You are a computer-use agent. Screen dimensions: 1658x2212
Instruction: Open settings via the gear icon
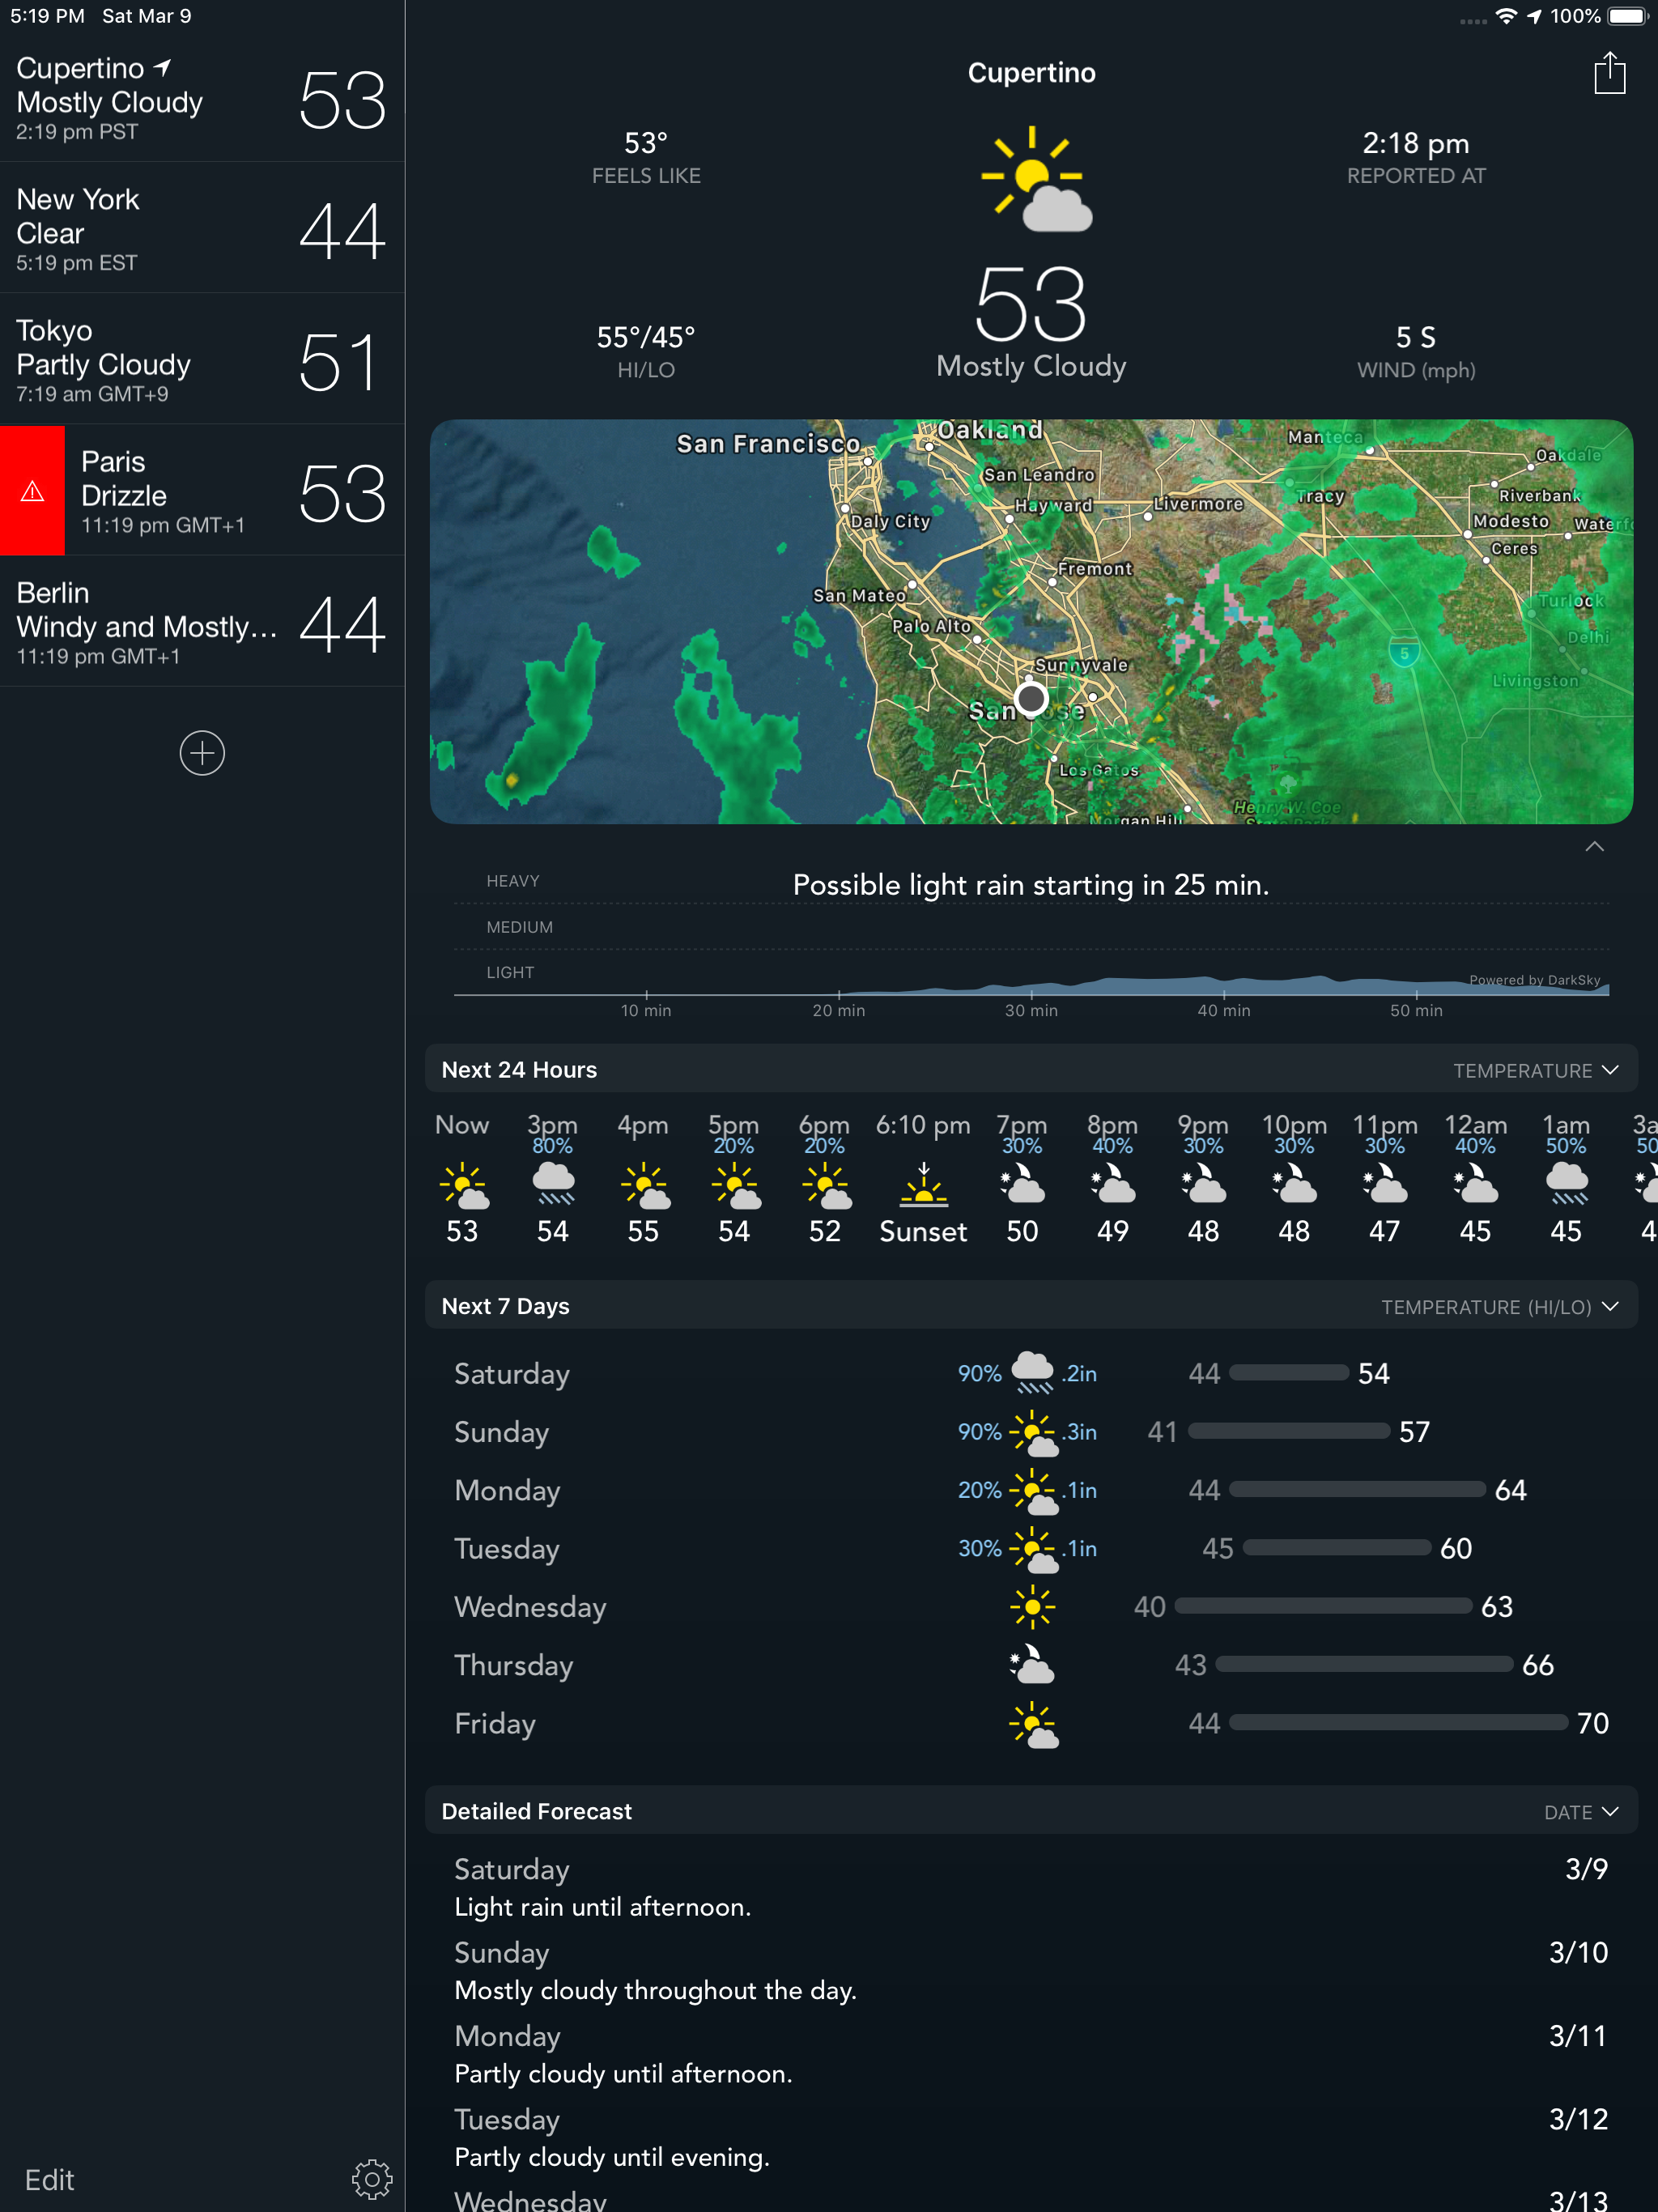371,2178
